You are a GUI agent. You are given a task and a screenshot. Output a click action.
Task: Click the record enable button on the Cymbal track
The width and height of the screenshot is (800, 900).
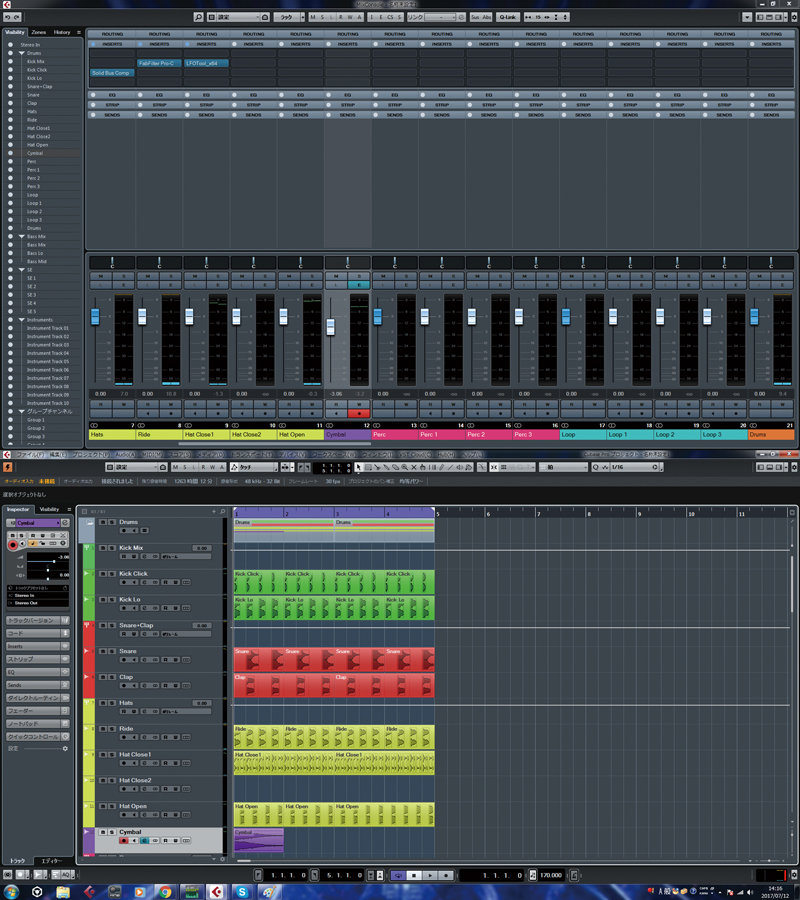click(124, 841)
